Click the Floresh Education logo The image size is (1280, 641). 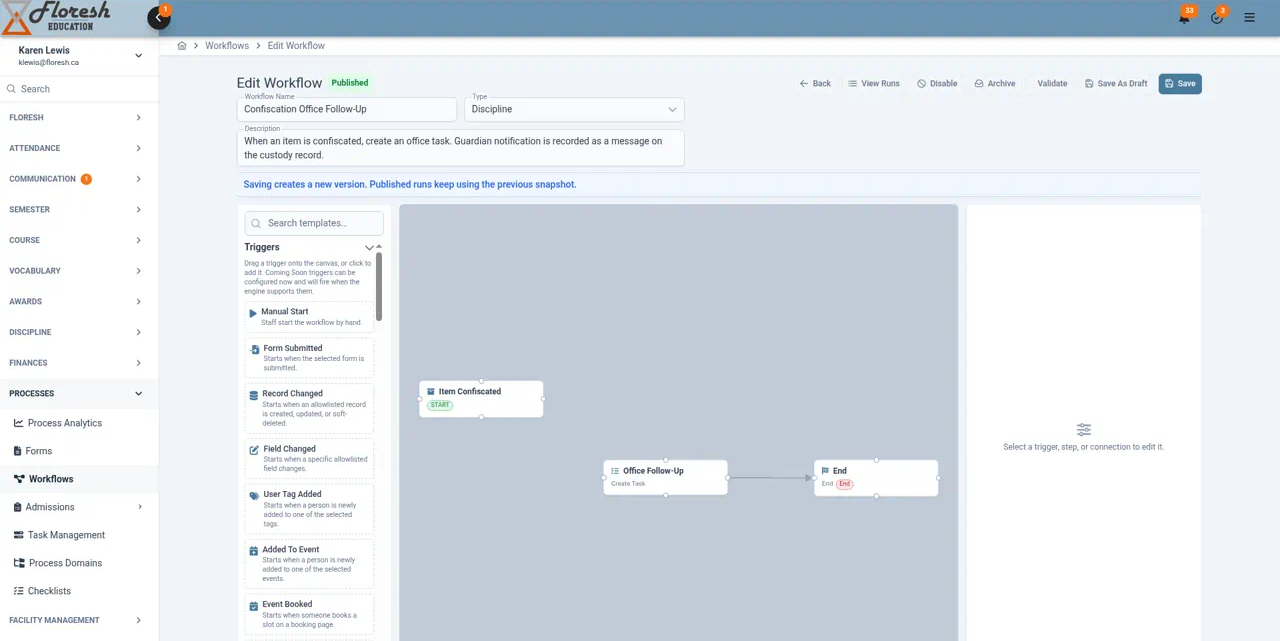pyautogui.click(x=55, y=18)
